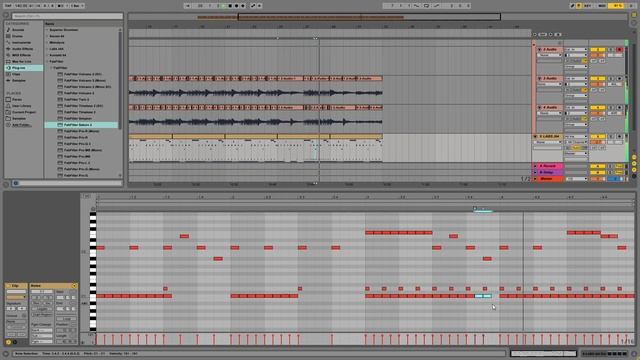The height and width of the screenshot is (360, 640).
Task: Disarm the 2 Audio track record button
Action: (x=620, y=49)
